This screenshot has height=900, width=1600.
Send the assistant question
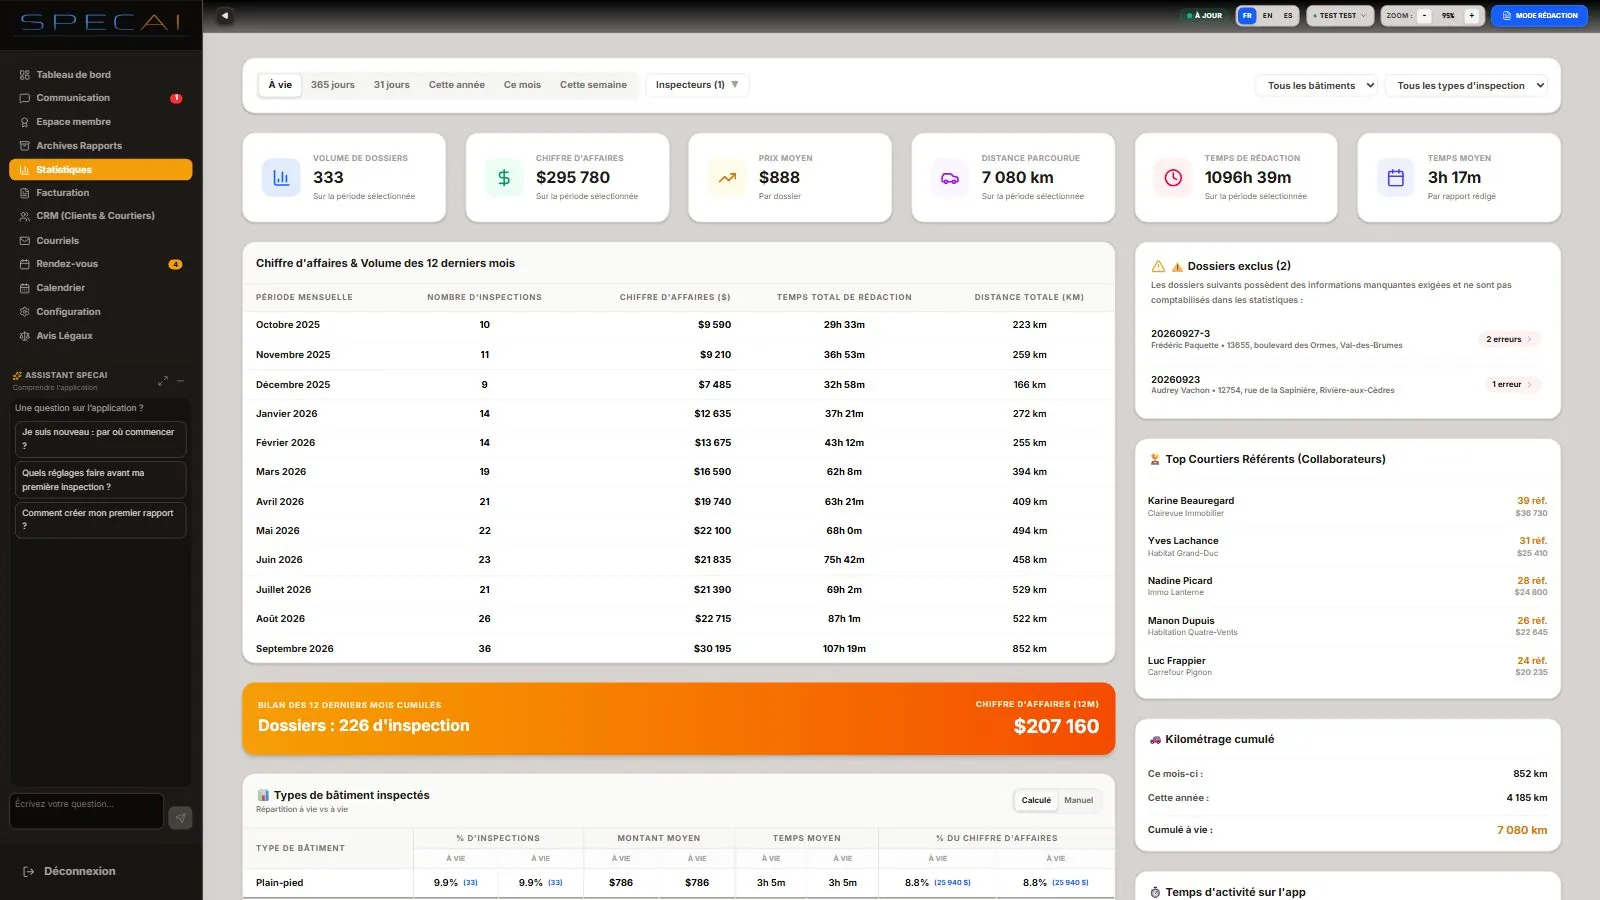click(180, 818)
